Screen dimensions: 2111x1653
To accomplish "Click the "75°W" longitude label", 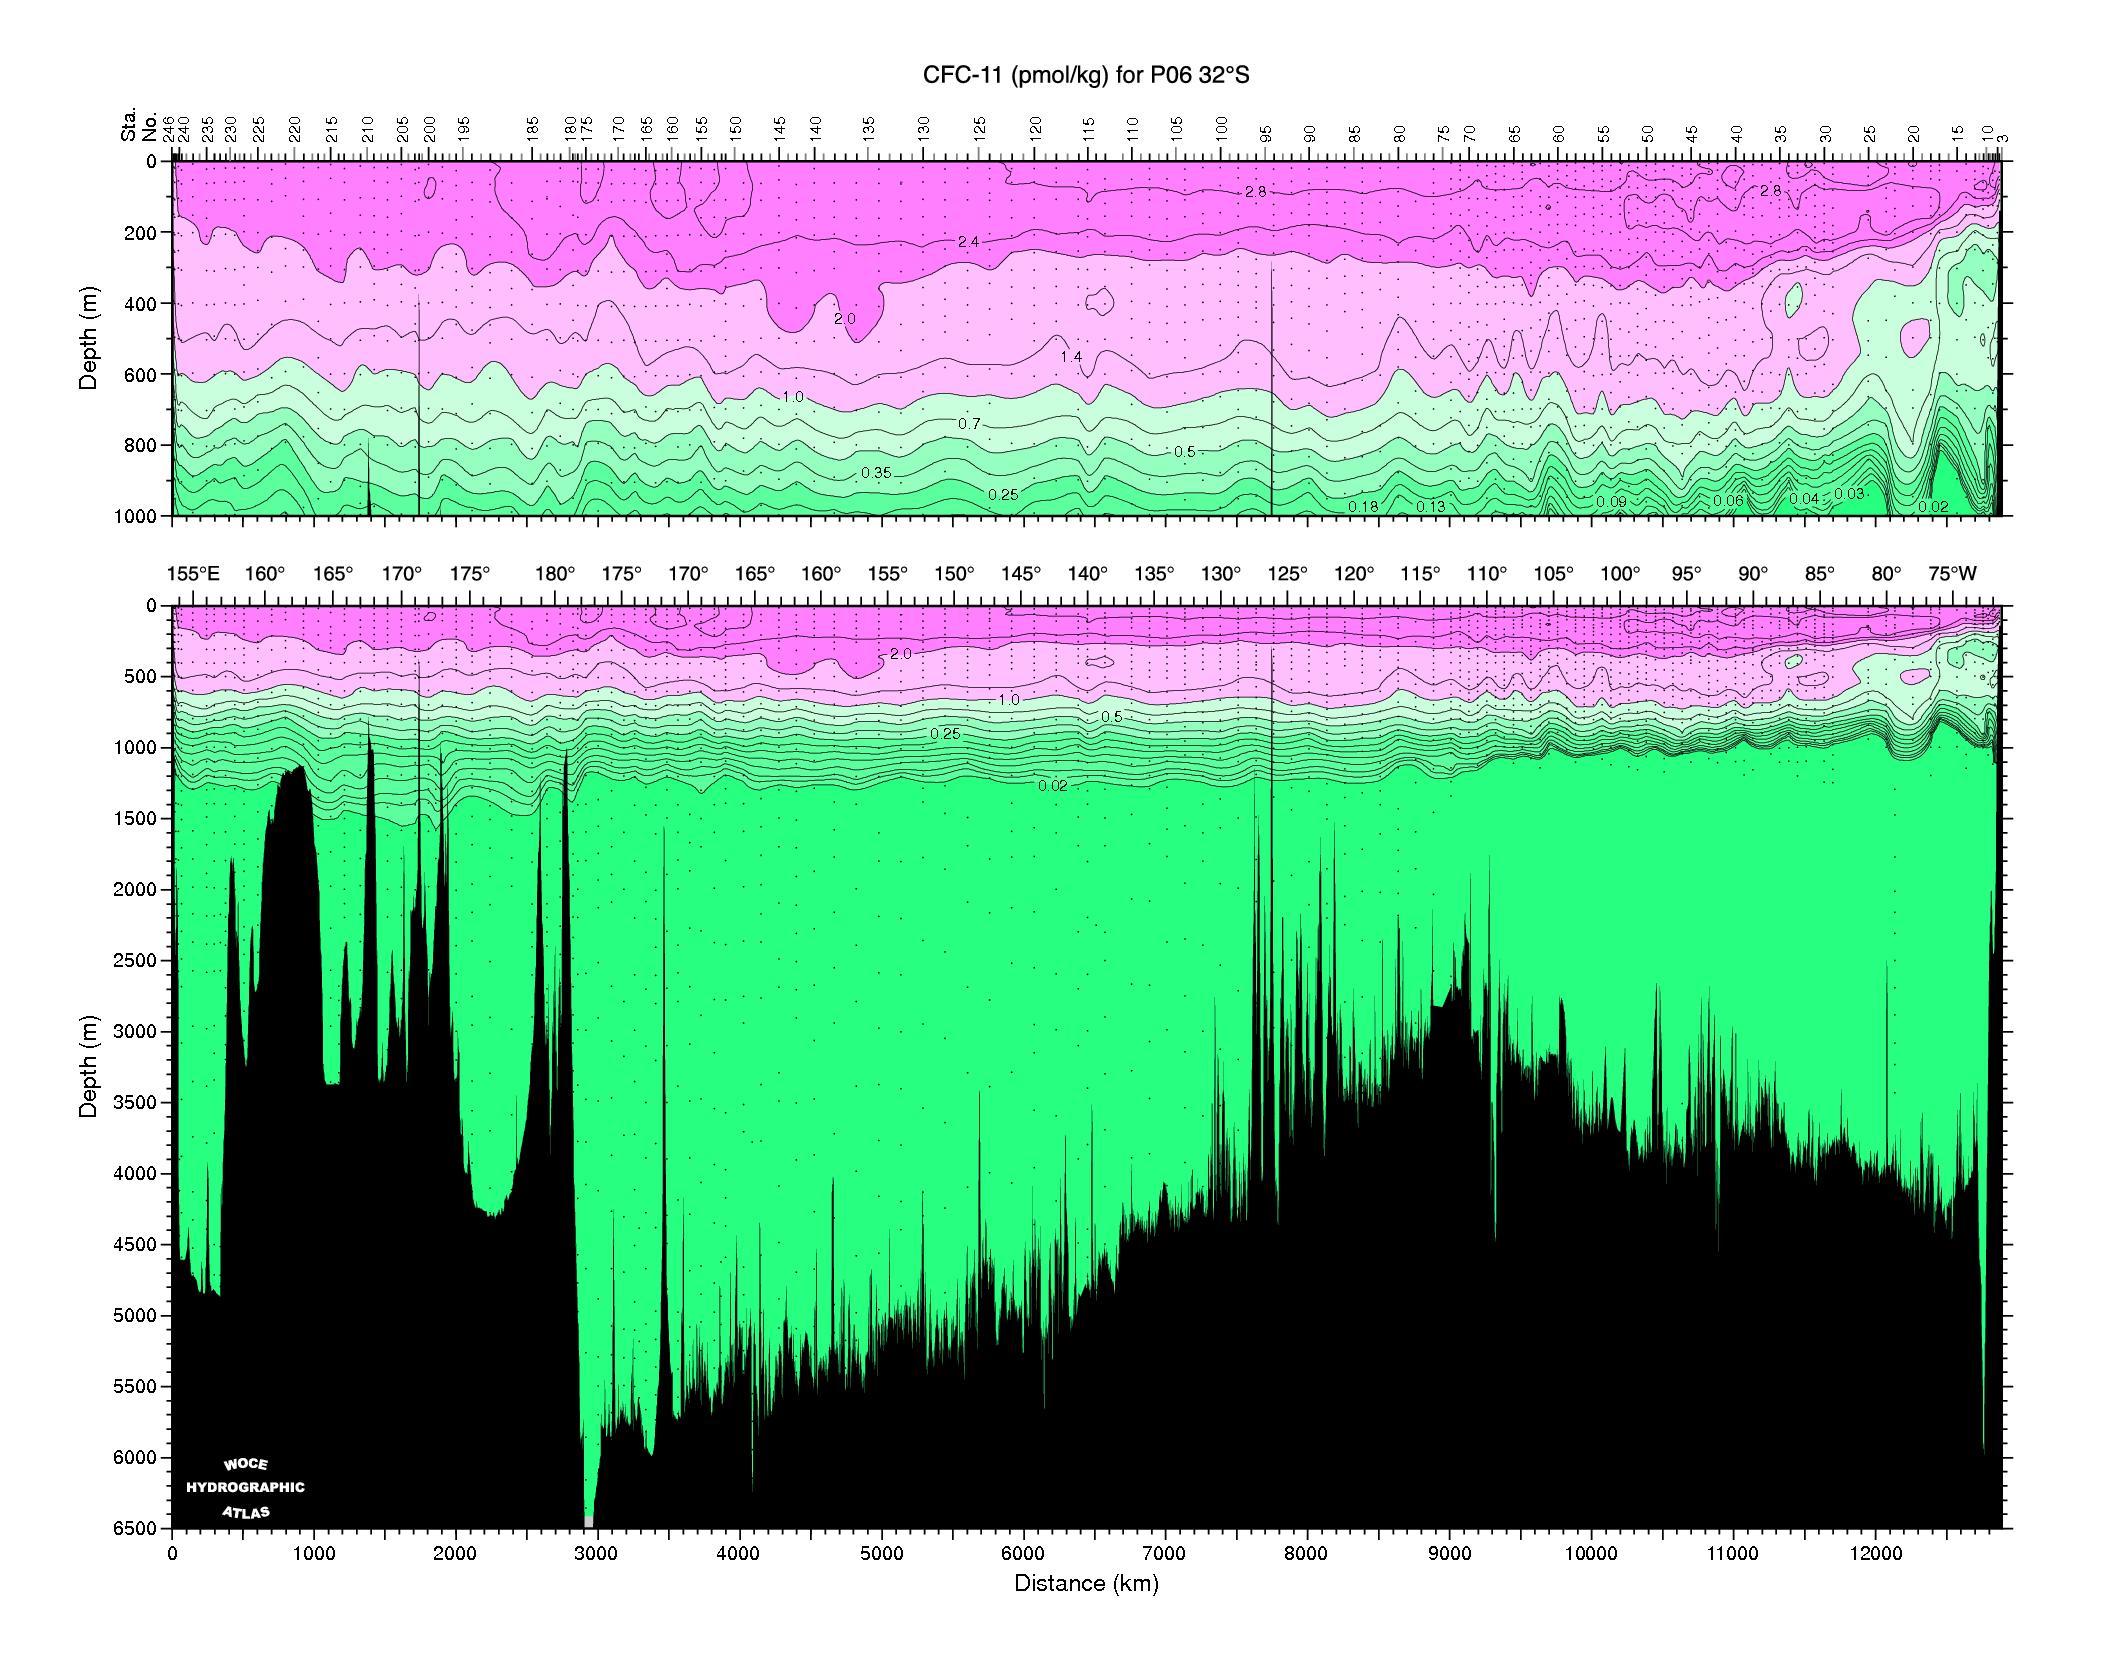I will [x=1953, y=574].
